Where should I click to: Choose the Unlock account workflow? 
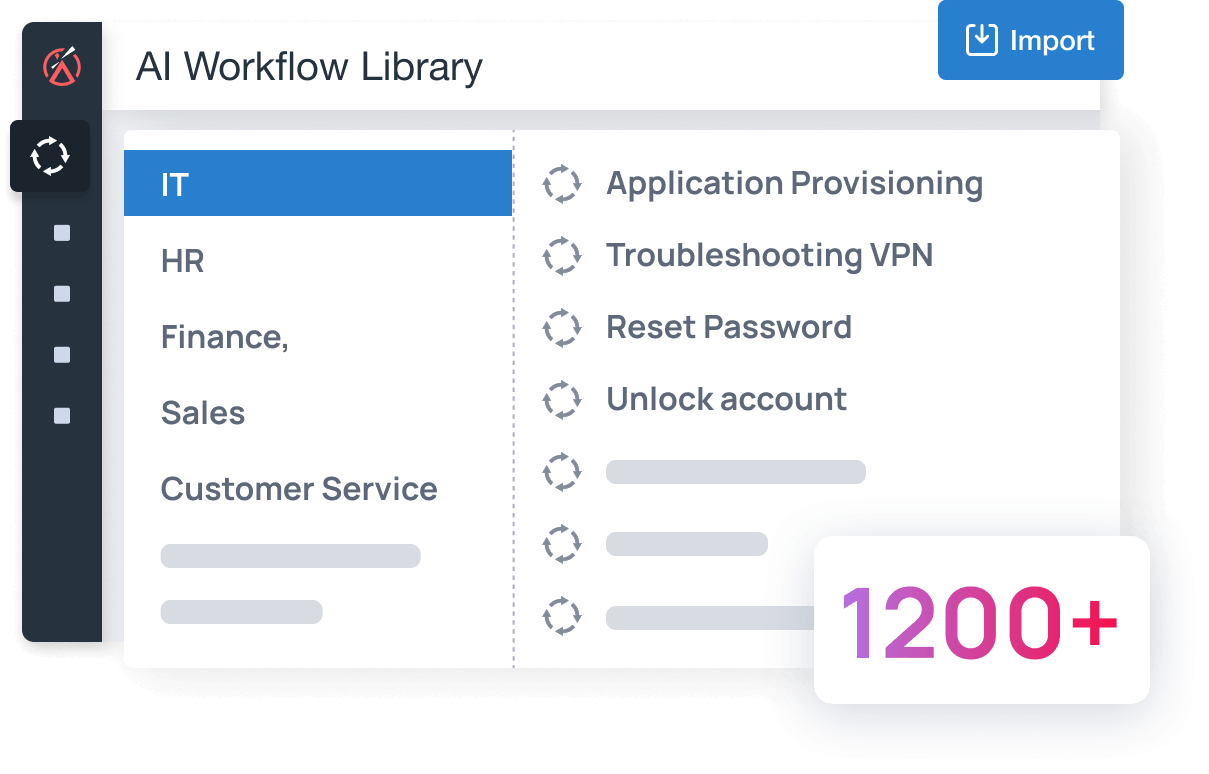(x=727, y=399)
